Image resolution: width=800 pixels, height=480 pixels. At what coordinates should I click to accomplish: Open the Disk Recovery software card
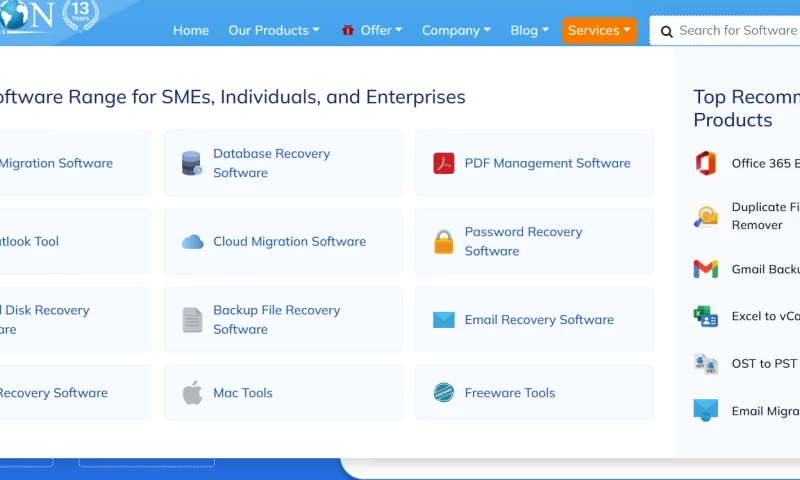pos(75,320)
